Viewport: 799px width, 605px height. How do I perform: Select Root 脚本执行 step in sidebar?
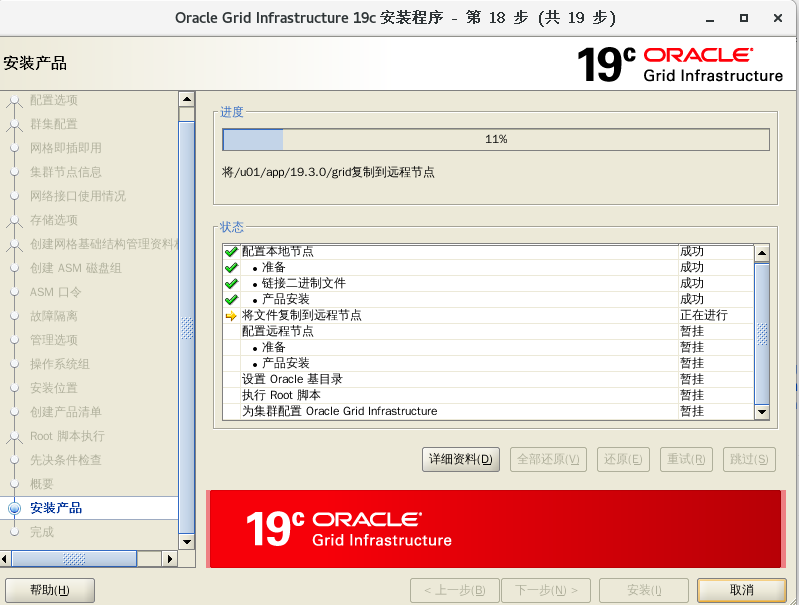point(67,436)
